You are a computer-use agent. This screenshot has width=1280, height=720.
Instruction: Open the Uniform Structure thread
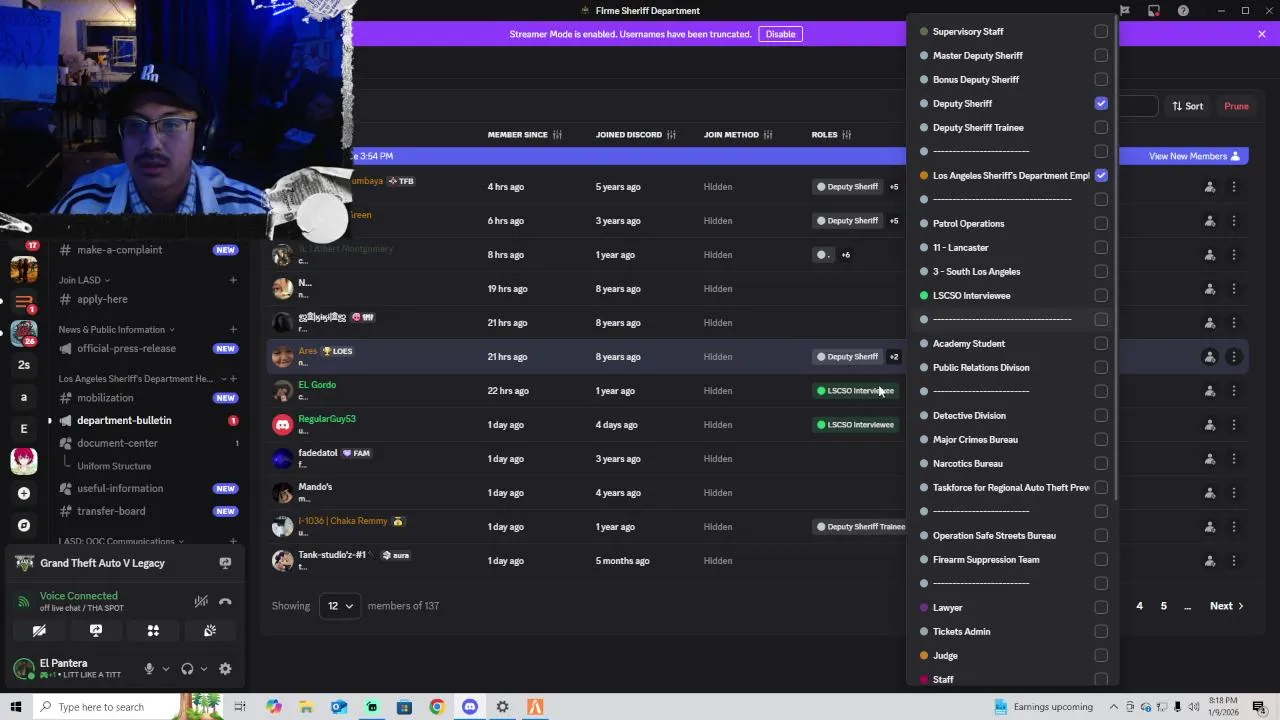[114, 466]
